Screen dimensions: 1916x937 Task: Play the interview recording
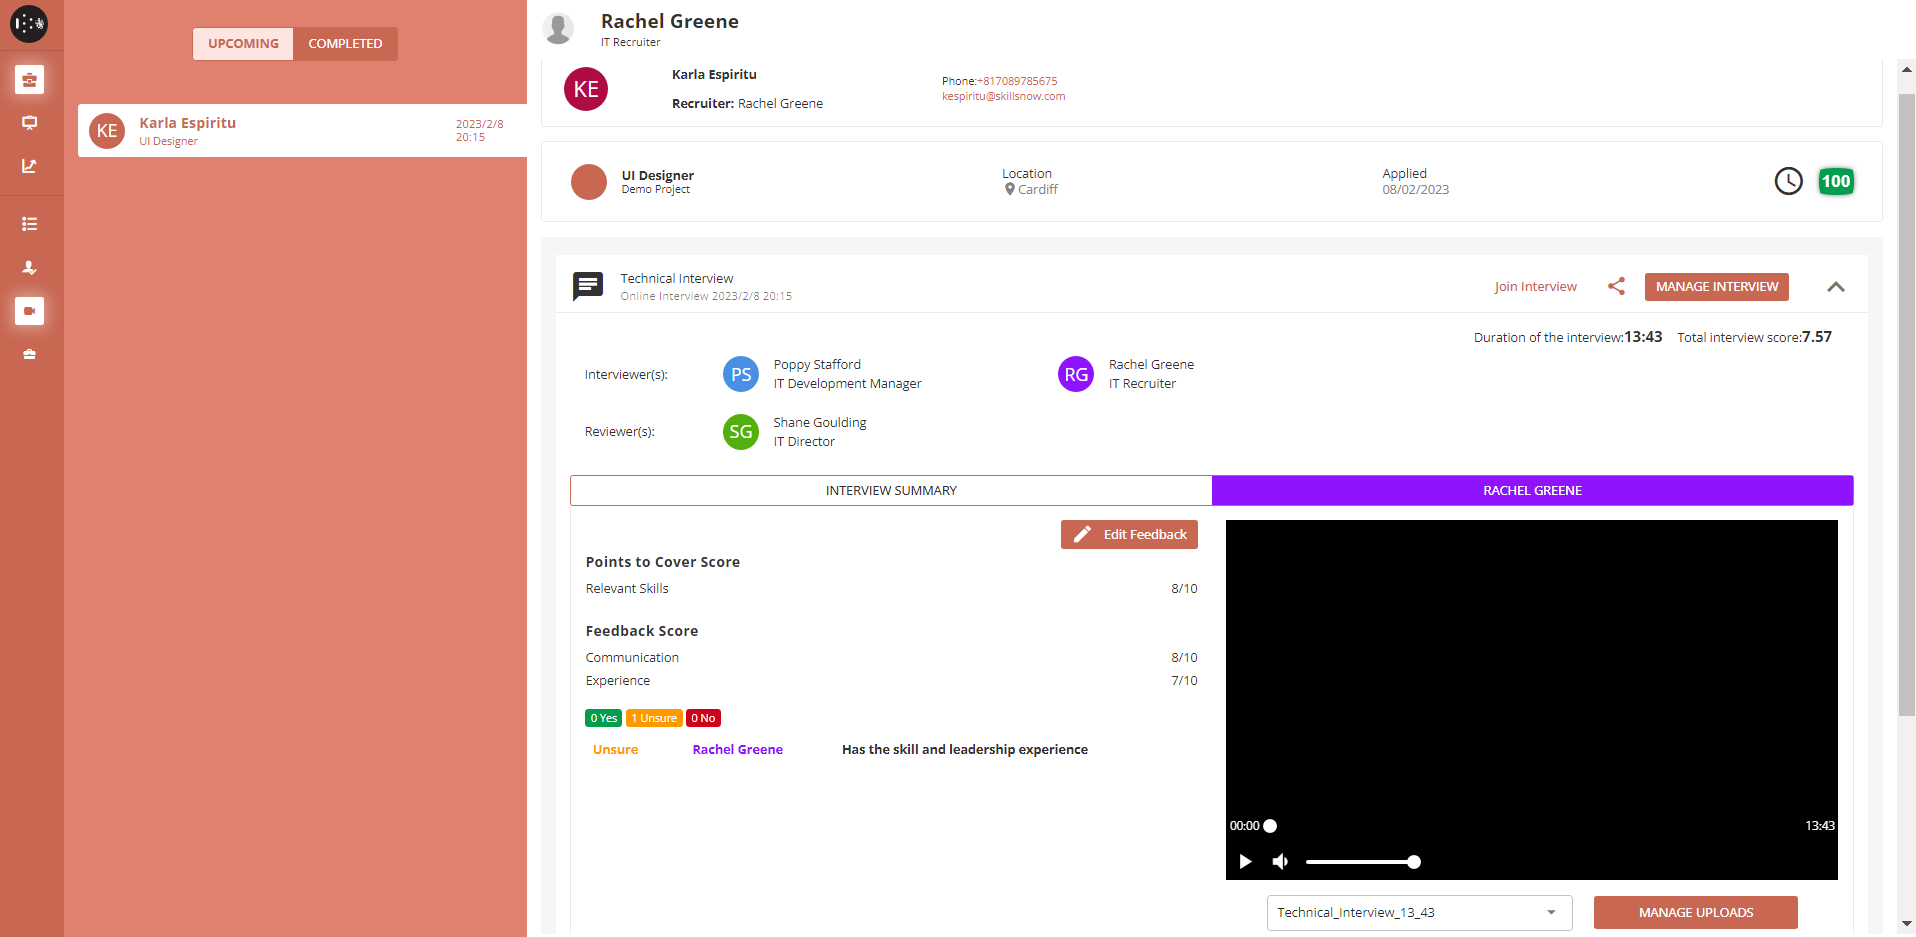(x=1245, y=862)
